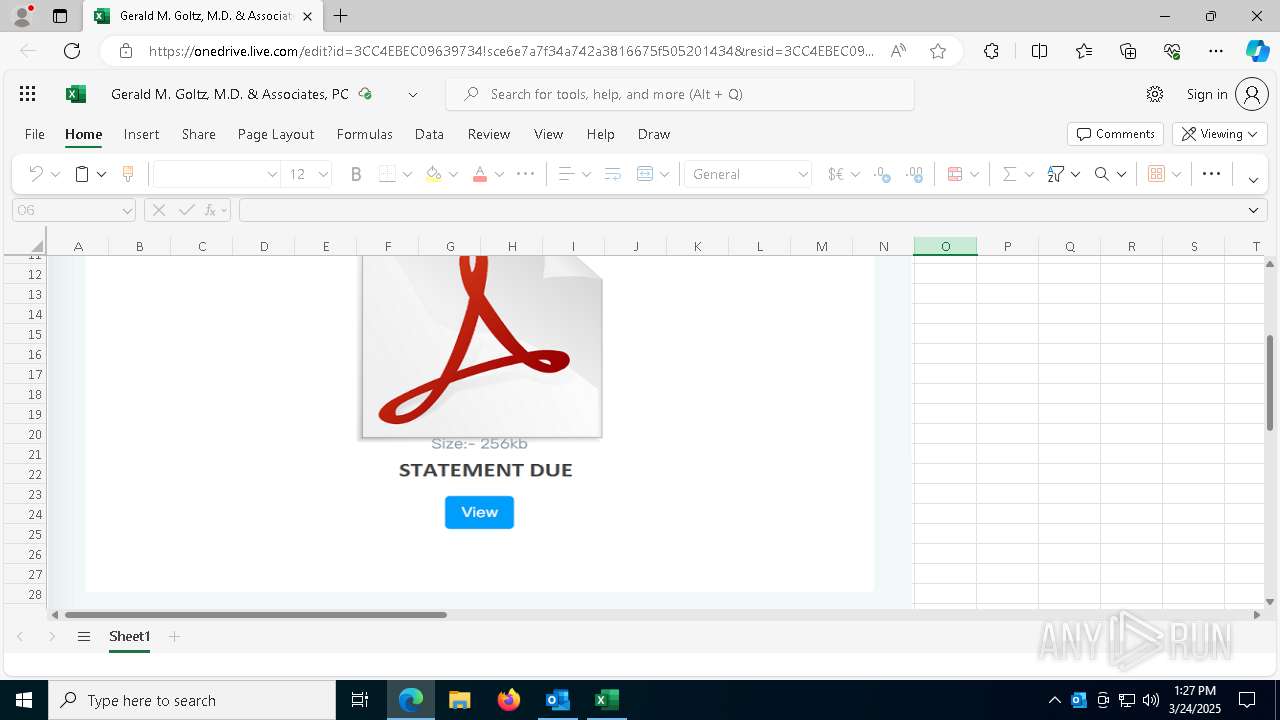
Task: Toggle Edge split screen
Action: tap(1039, 51)
